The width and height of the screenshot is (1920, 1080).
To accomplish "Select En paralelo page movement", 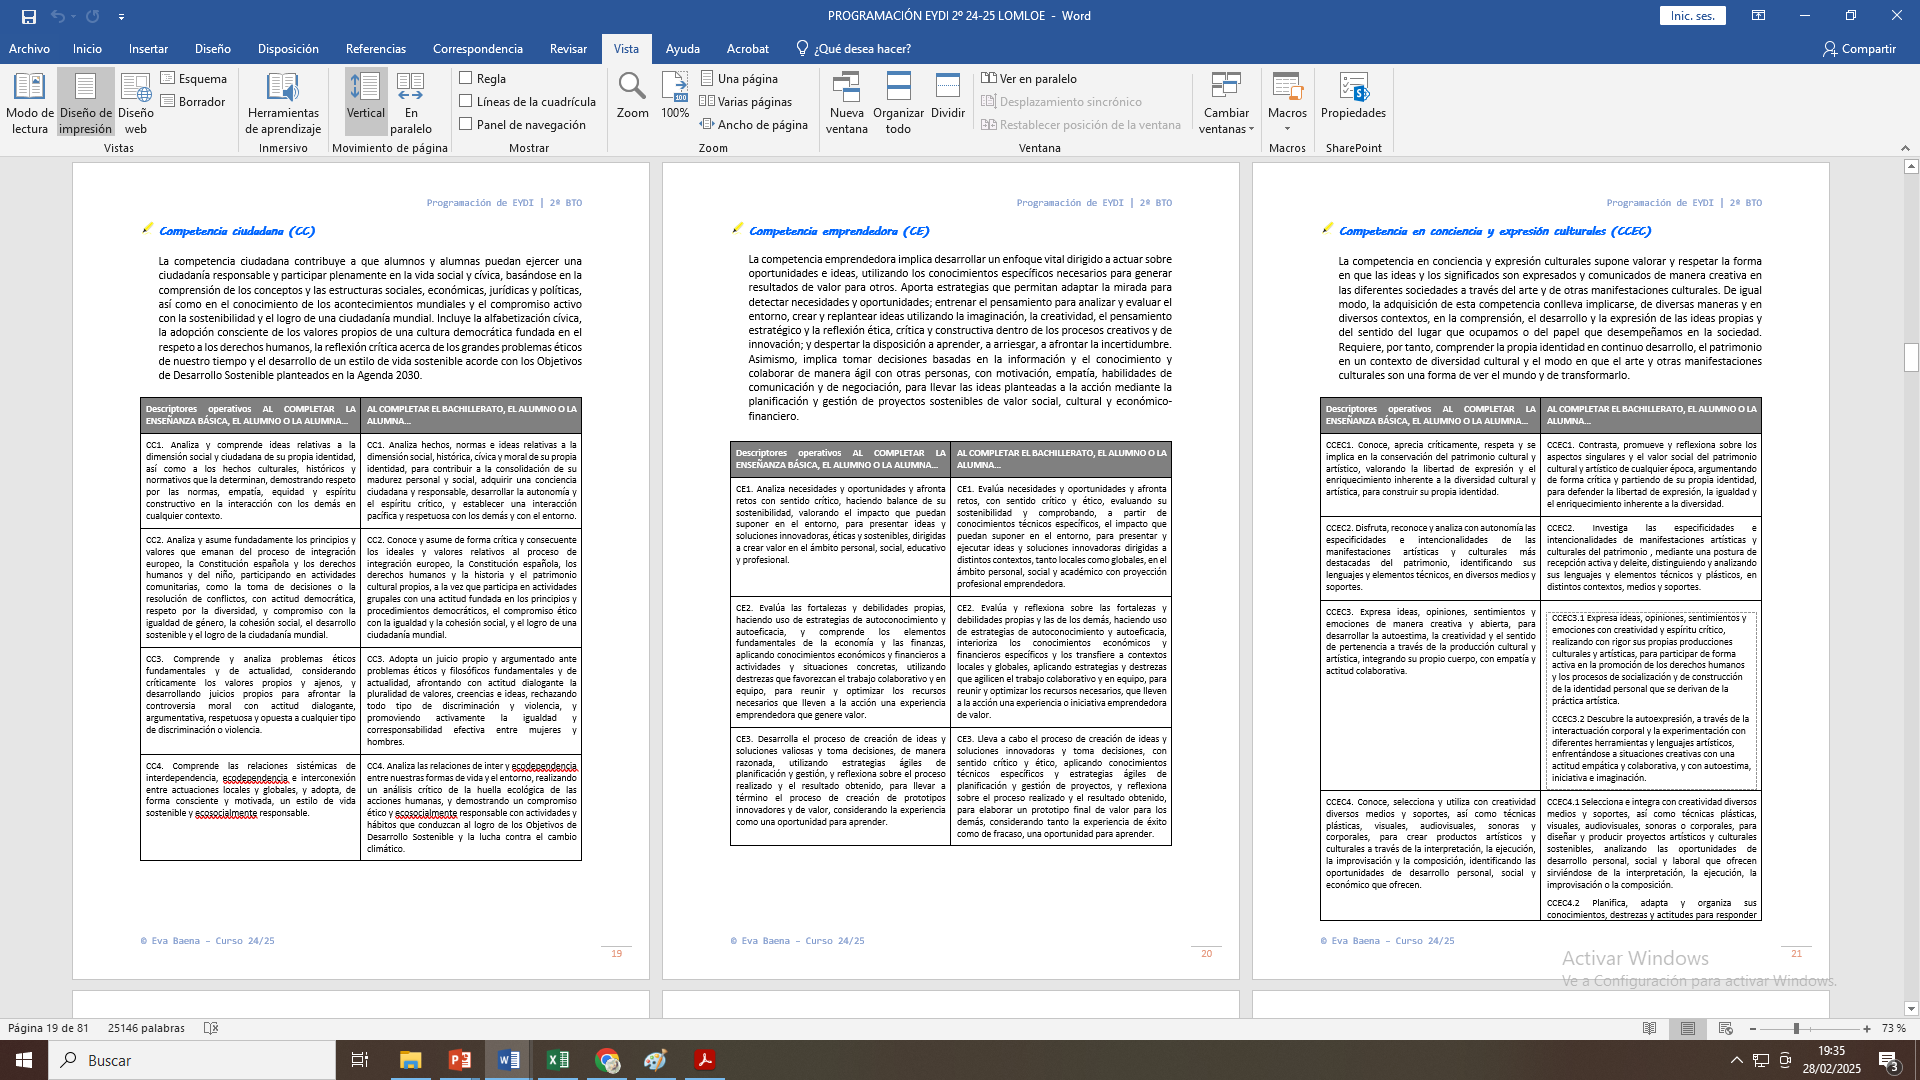I will (410, 102).
